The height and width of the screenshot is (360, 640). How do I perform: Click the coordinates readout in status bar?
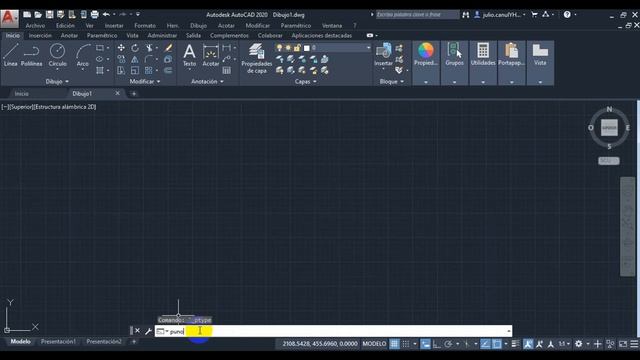pyautogui.click(x=320, y=344)
